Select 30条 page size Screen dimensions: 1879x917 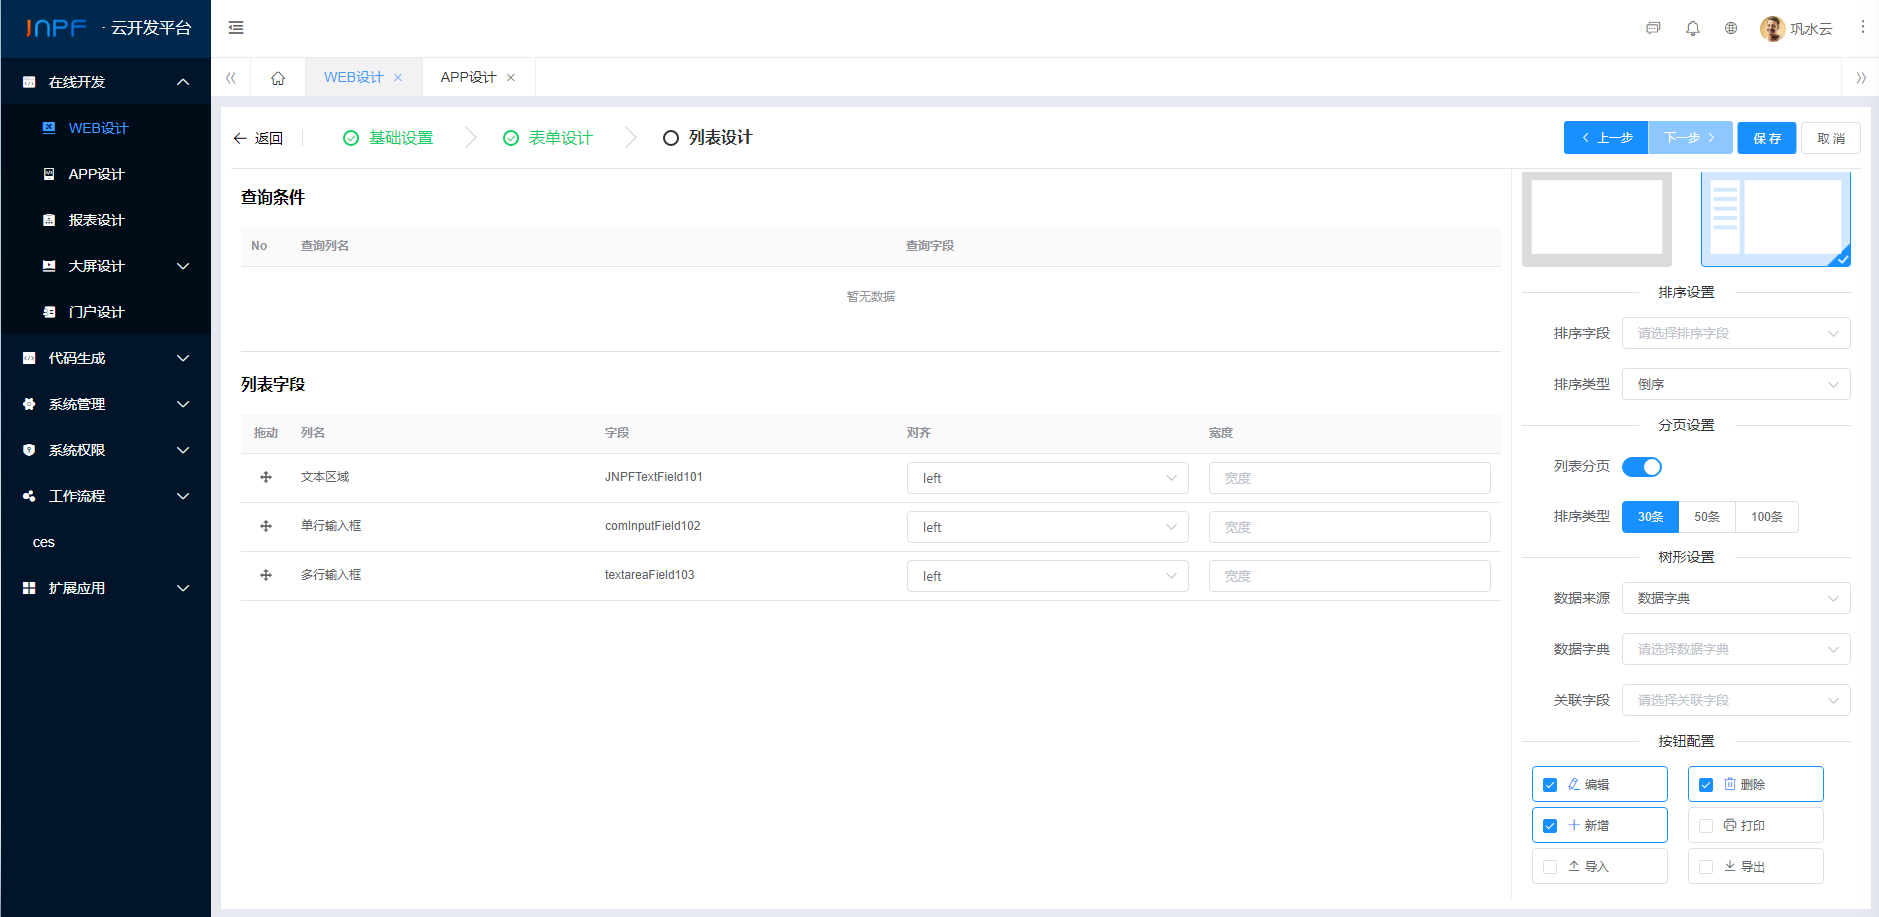point(1650,517)
